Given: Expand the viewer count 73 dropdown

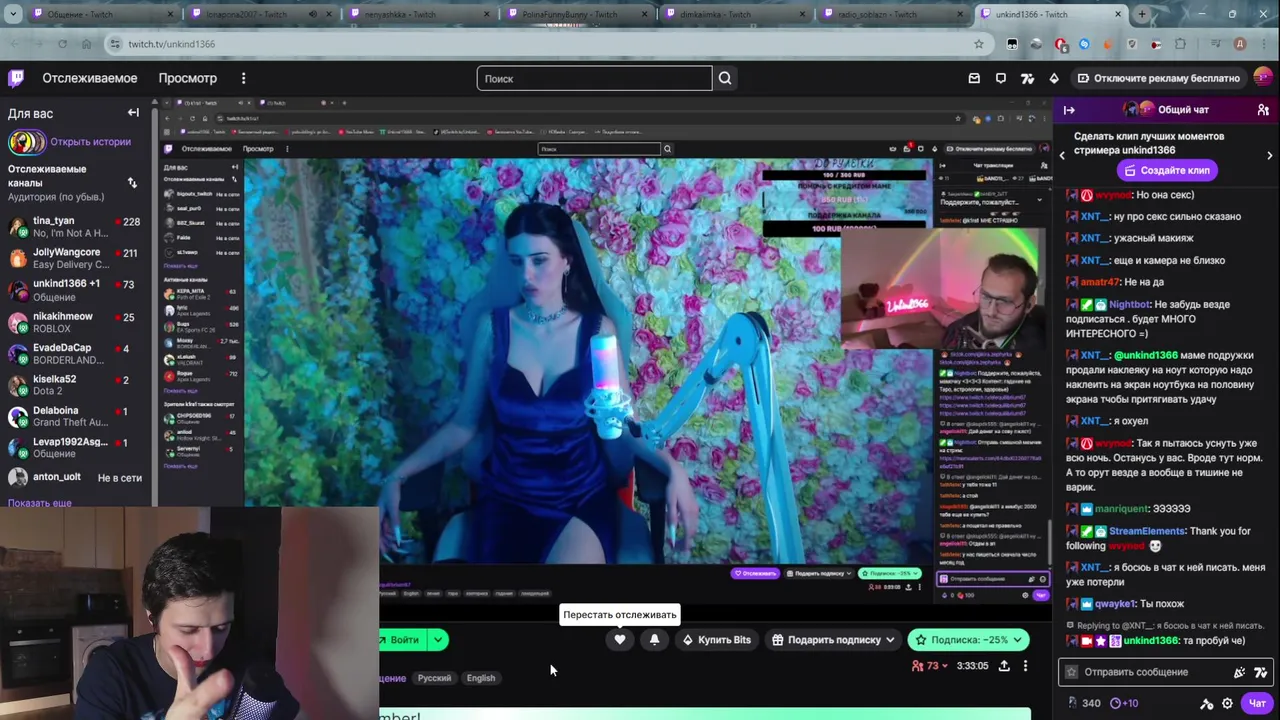Looking at the screenshot, I should [x=931, y=666].
